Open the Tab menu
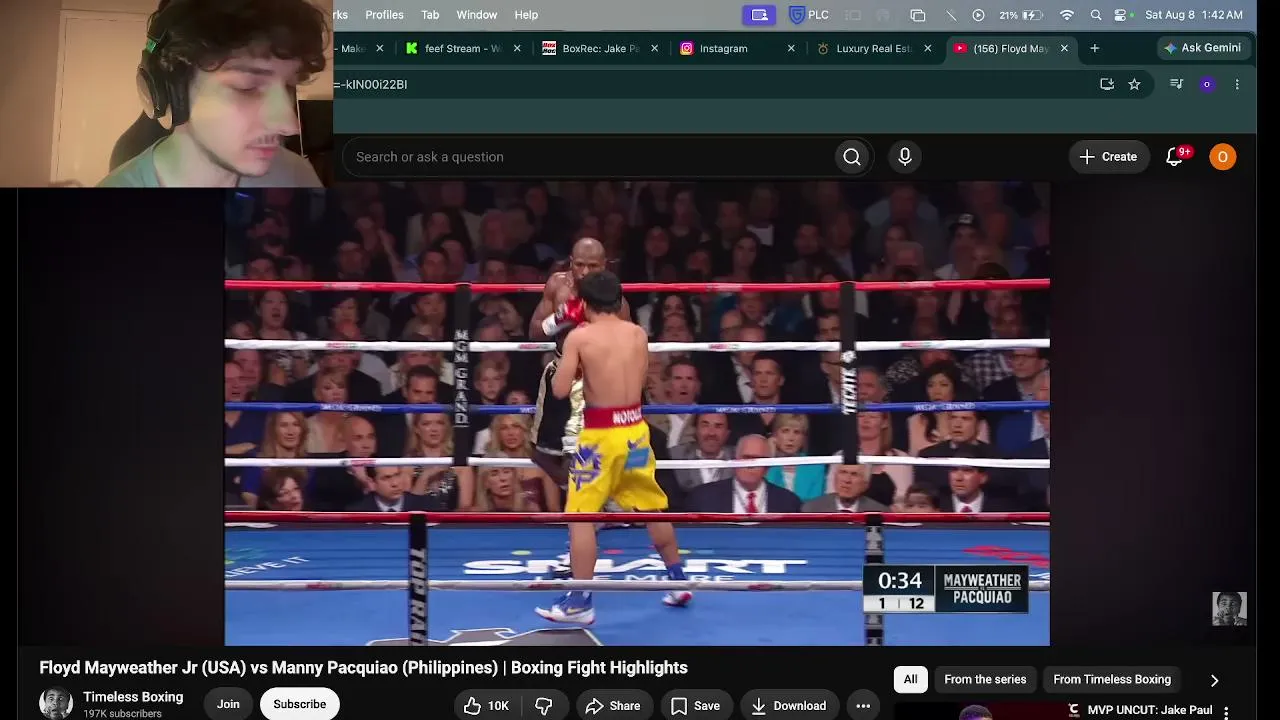Screen dimensions: 1280x720 click(x=430, y=15)
